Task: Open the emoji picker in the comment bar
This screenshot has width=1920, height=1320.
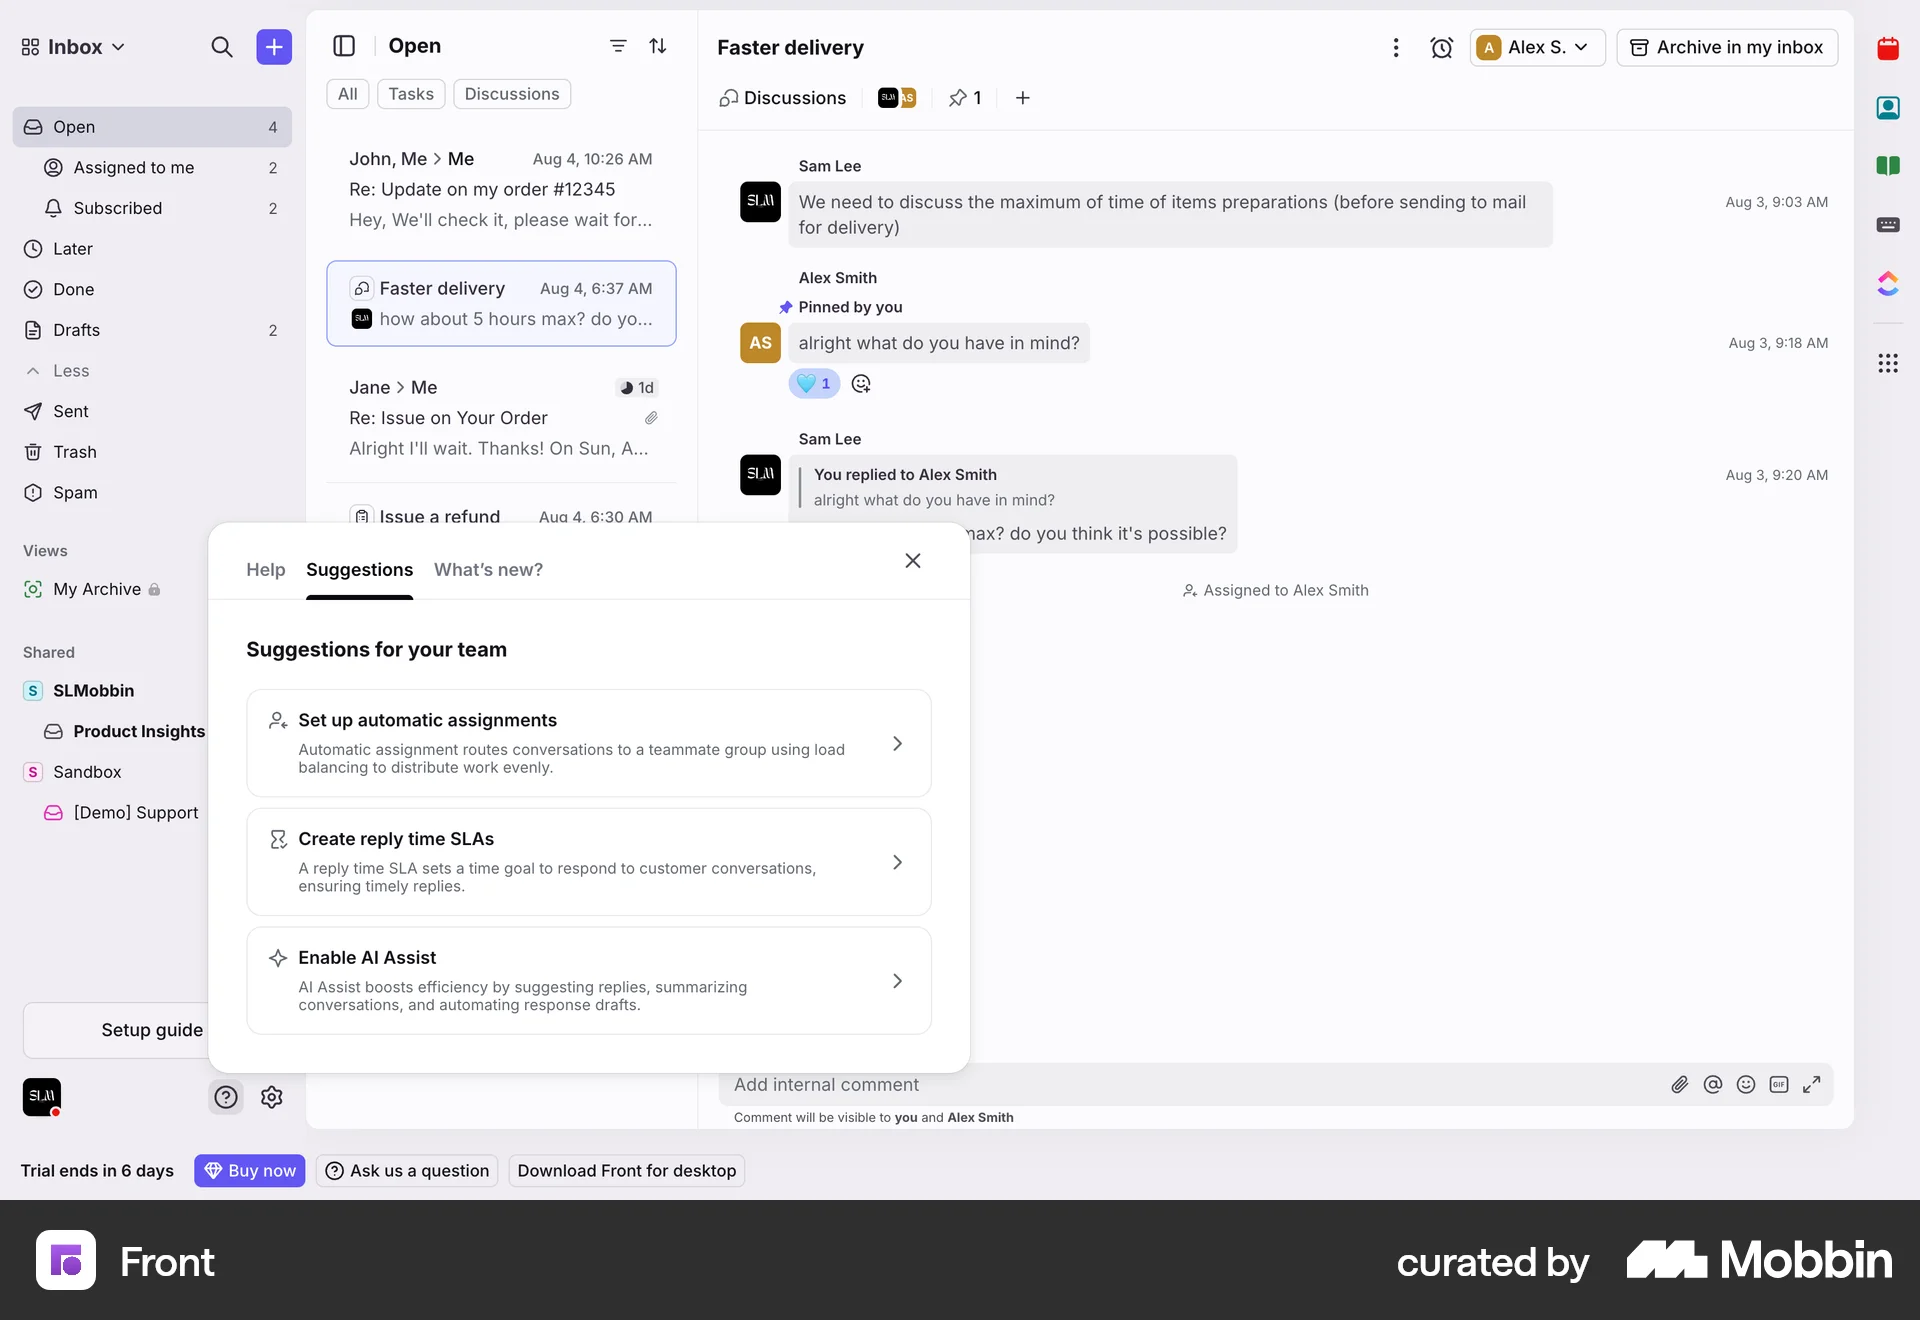Action: point(1746,1085)
